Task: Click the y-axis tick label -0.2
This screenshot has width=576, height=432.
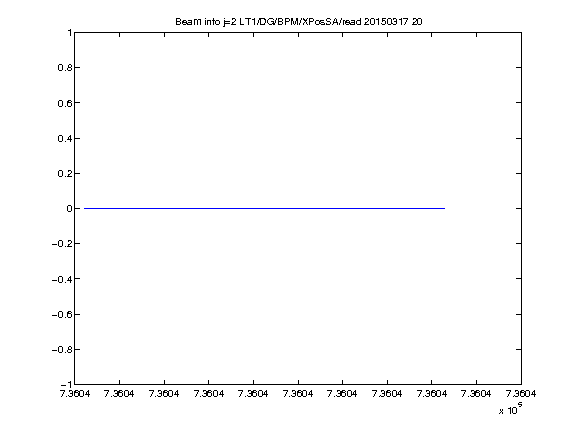Action: pos(61,244)
